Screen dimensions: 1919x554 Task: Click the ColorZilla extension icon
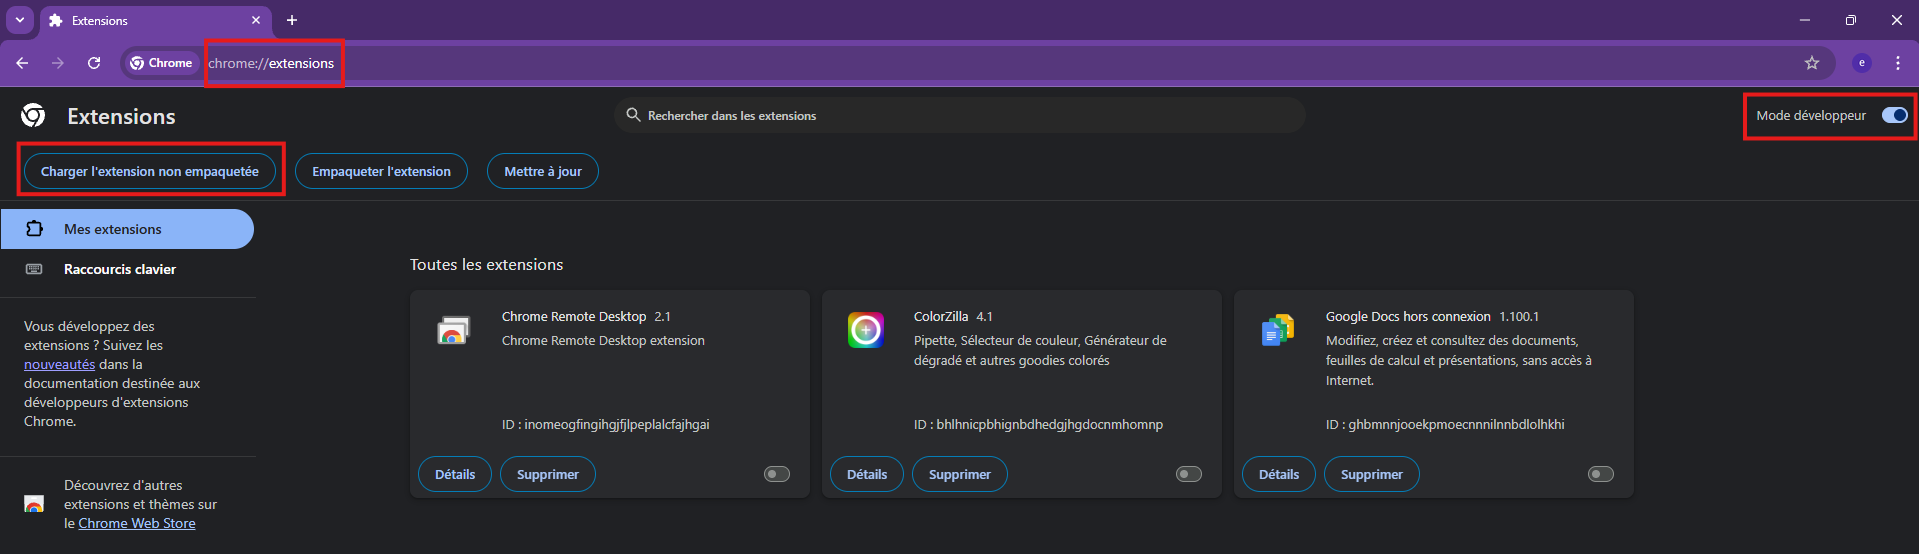click(x=865, y=330)
